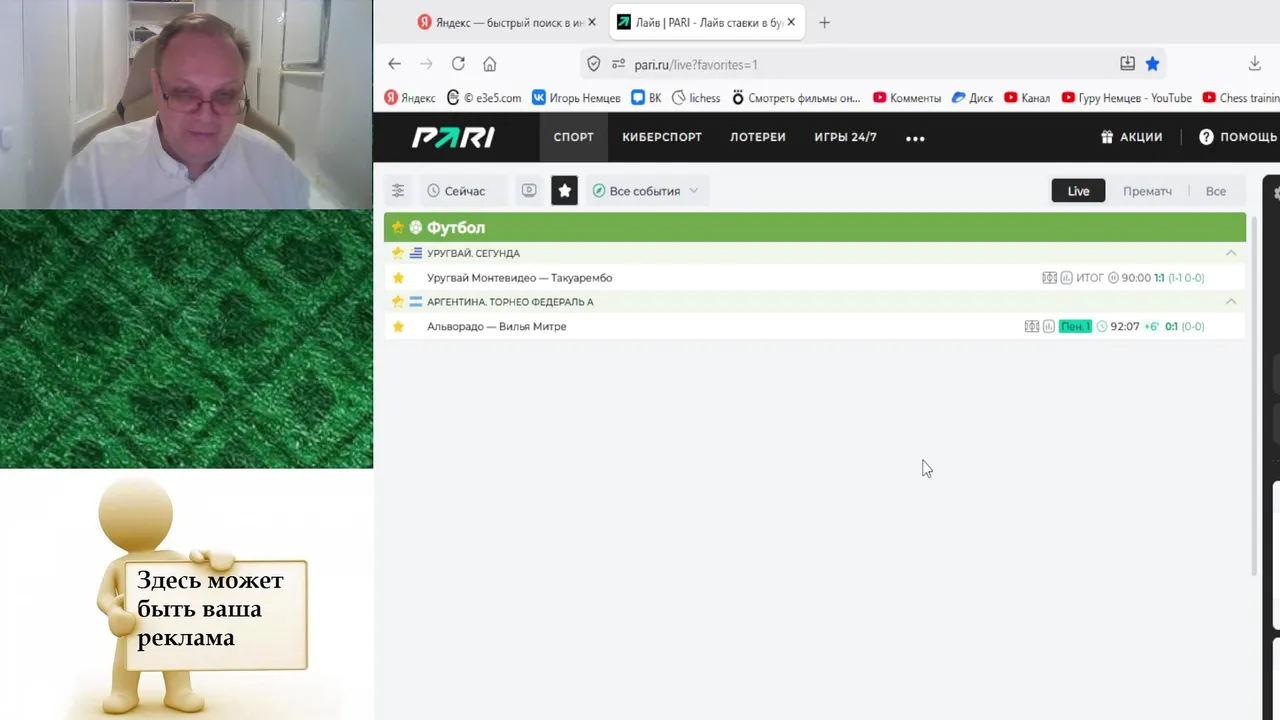The image size is (1280, 720).
Task: Toggle the video broadcast filter icon
Action: click(x=529, y=191)
